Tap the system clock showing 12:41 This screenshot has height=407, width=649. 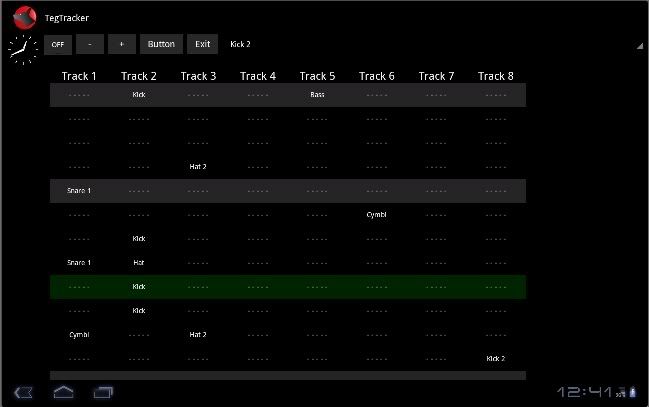coord(586,391)
